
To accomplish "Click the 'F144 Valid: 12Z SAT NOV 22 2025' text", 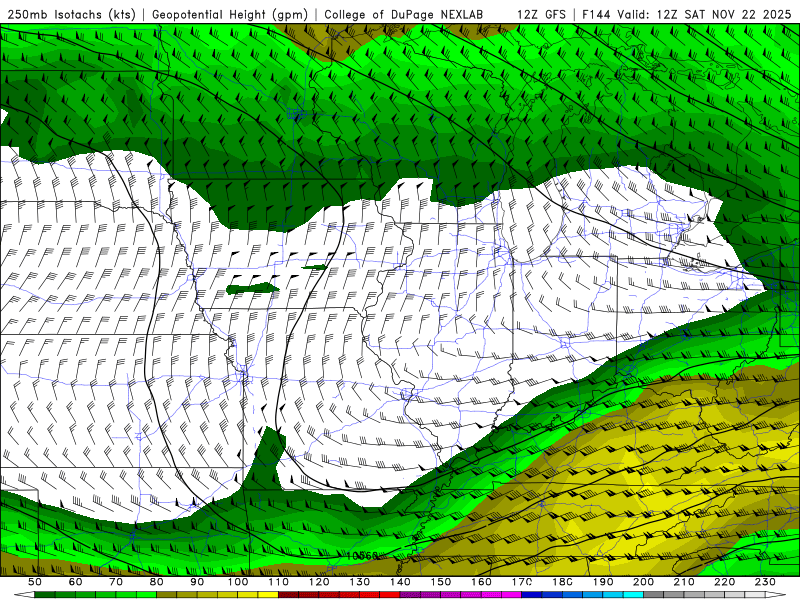I will tap(687, 14).
